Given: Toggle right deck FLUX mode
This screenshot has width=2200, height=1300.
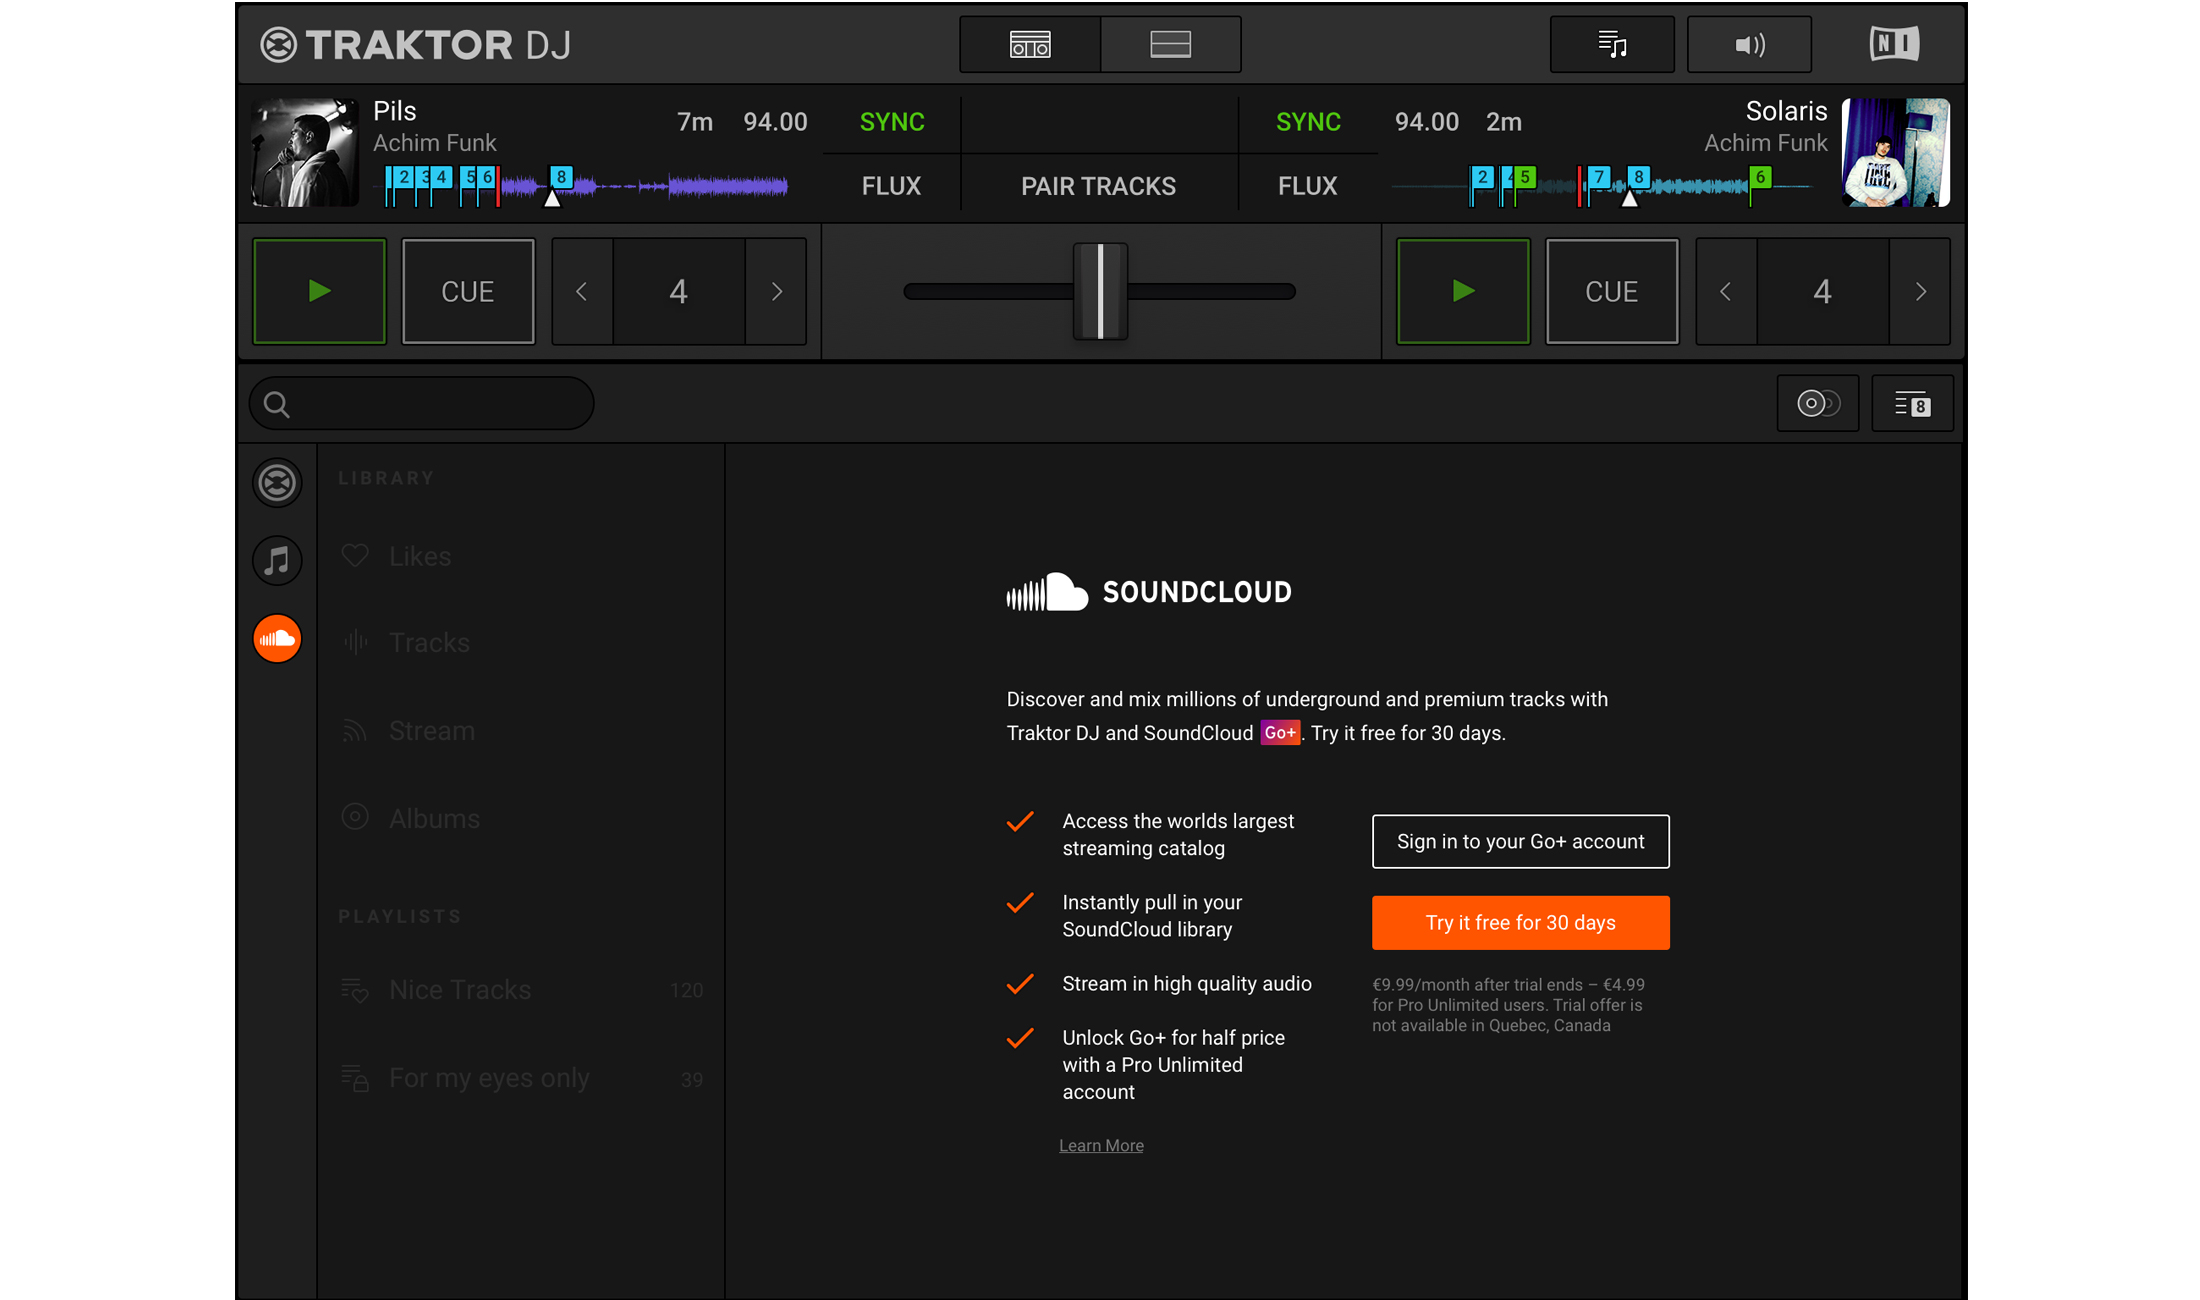Looking at the screenshot, I should [x=1306, y=186].
